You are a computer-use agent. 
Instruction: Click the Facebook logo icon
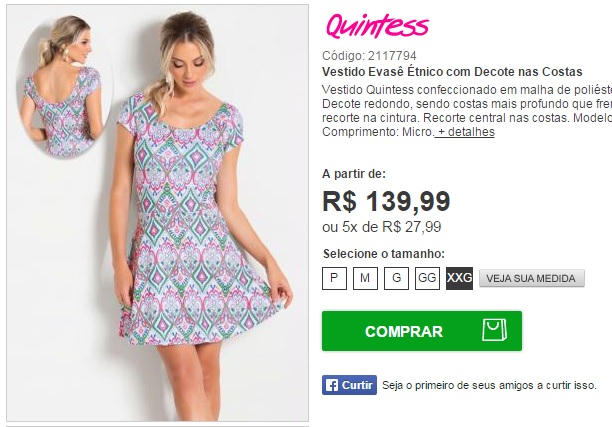coord(331,385)
